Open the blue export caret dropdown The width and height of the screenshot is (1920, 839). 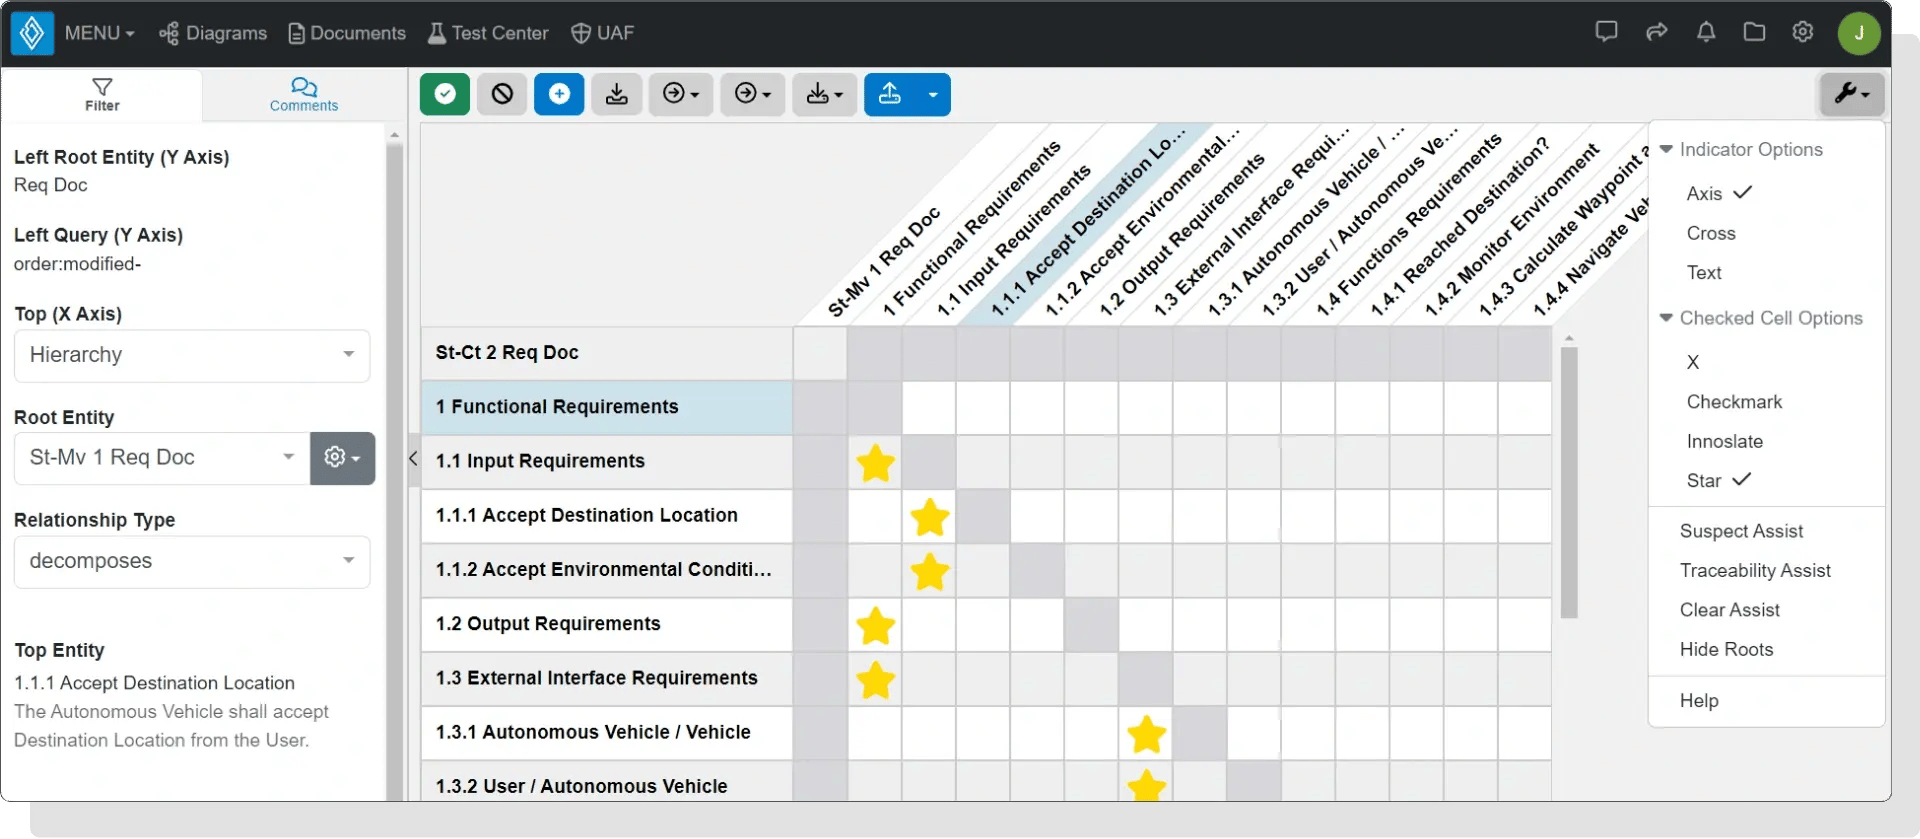(933, 94)
